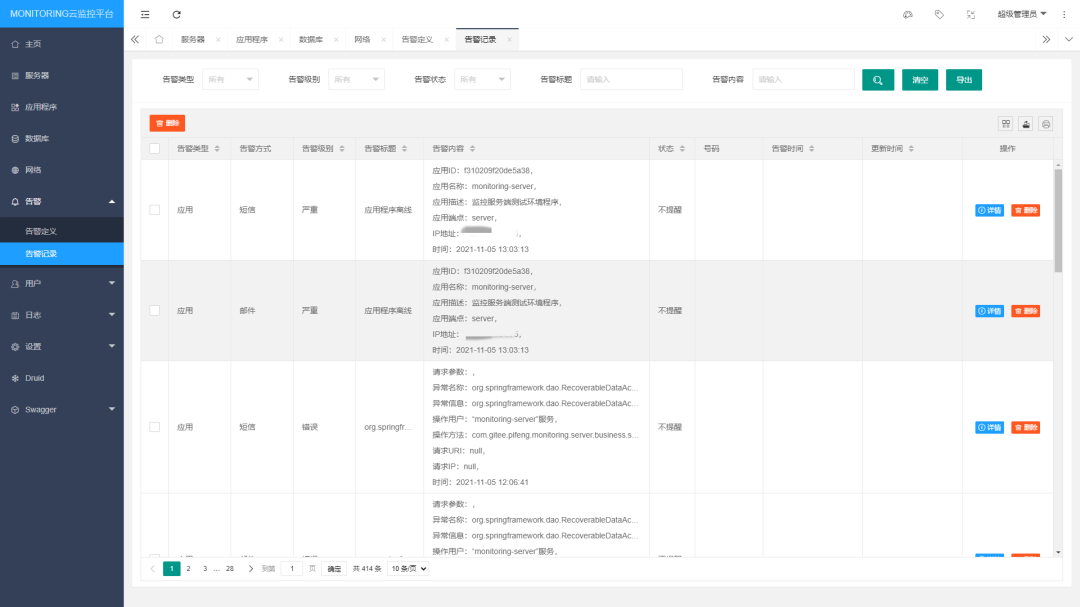
Task: Open column filter grid icon
Action: click(1006, 124)
